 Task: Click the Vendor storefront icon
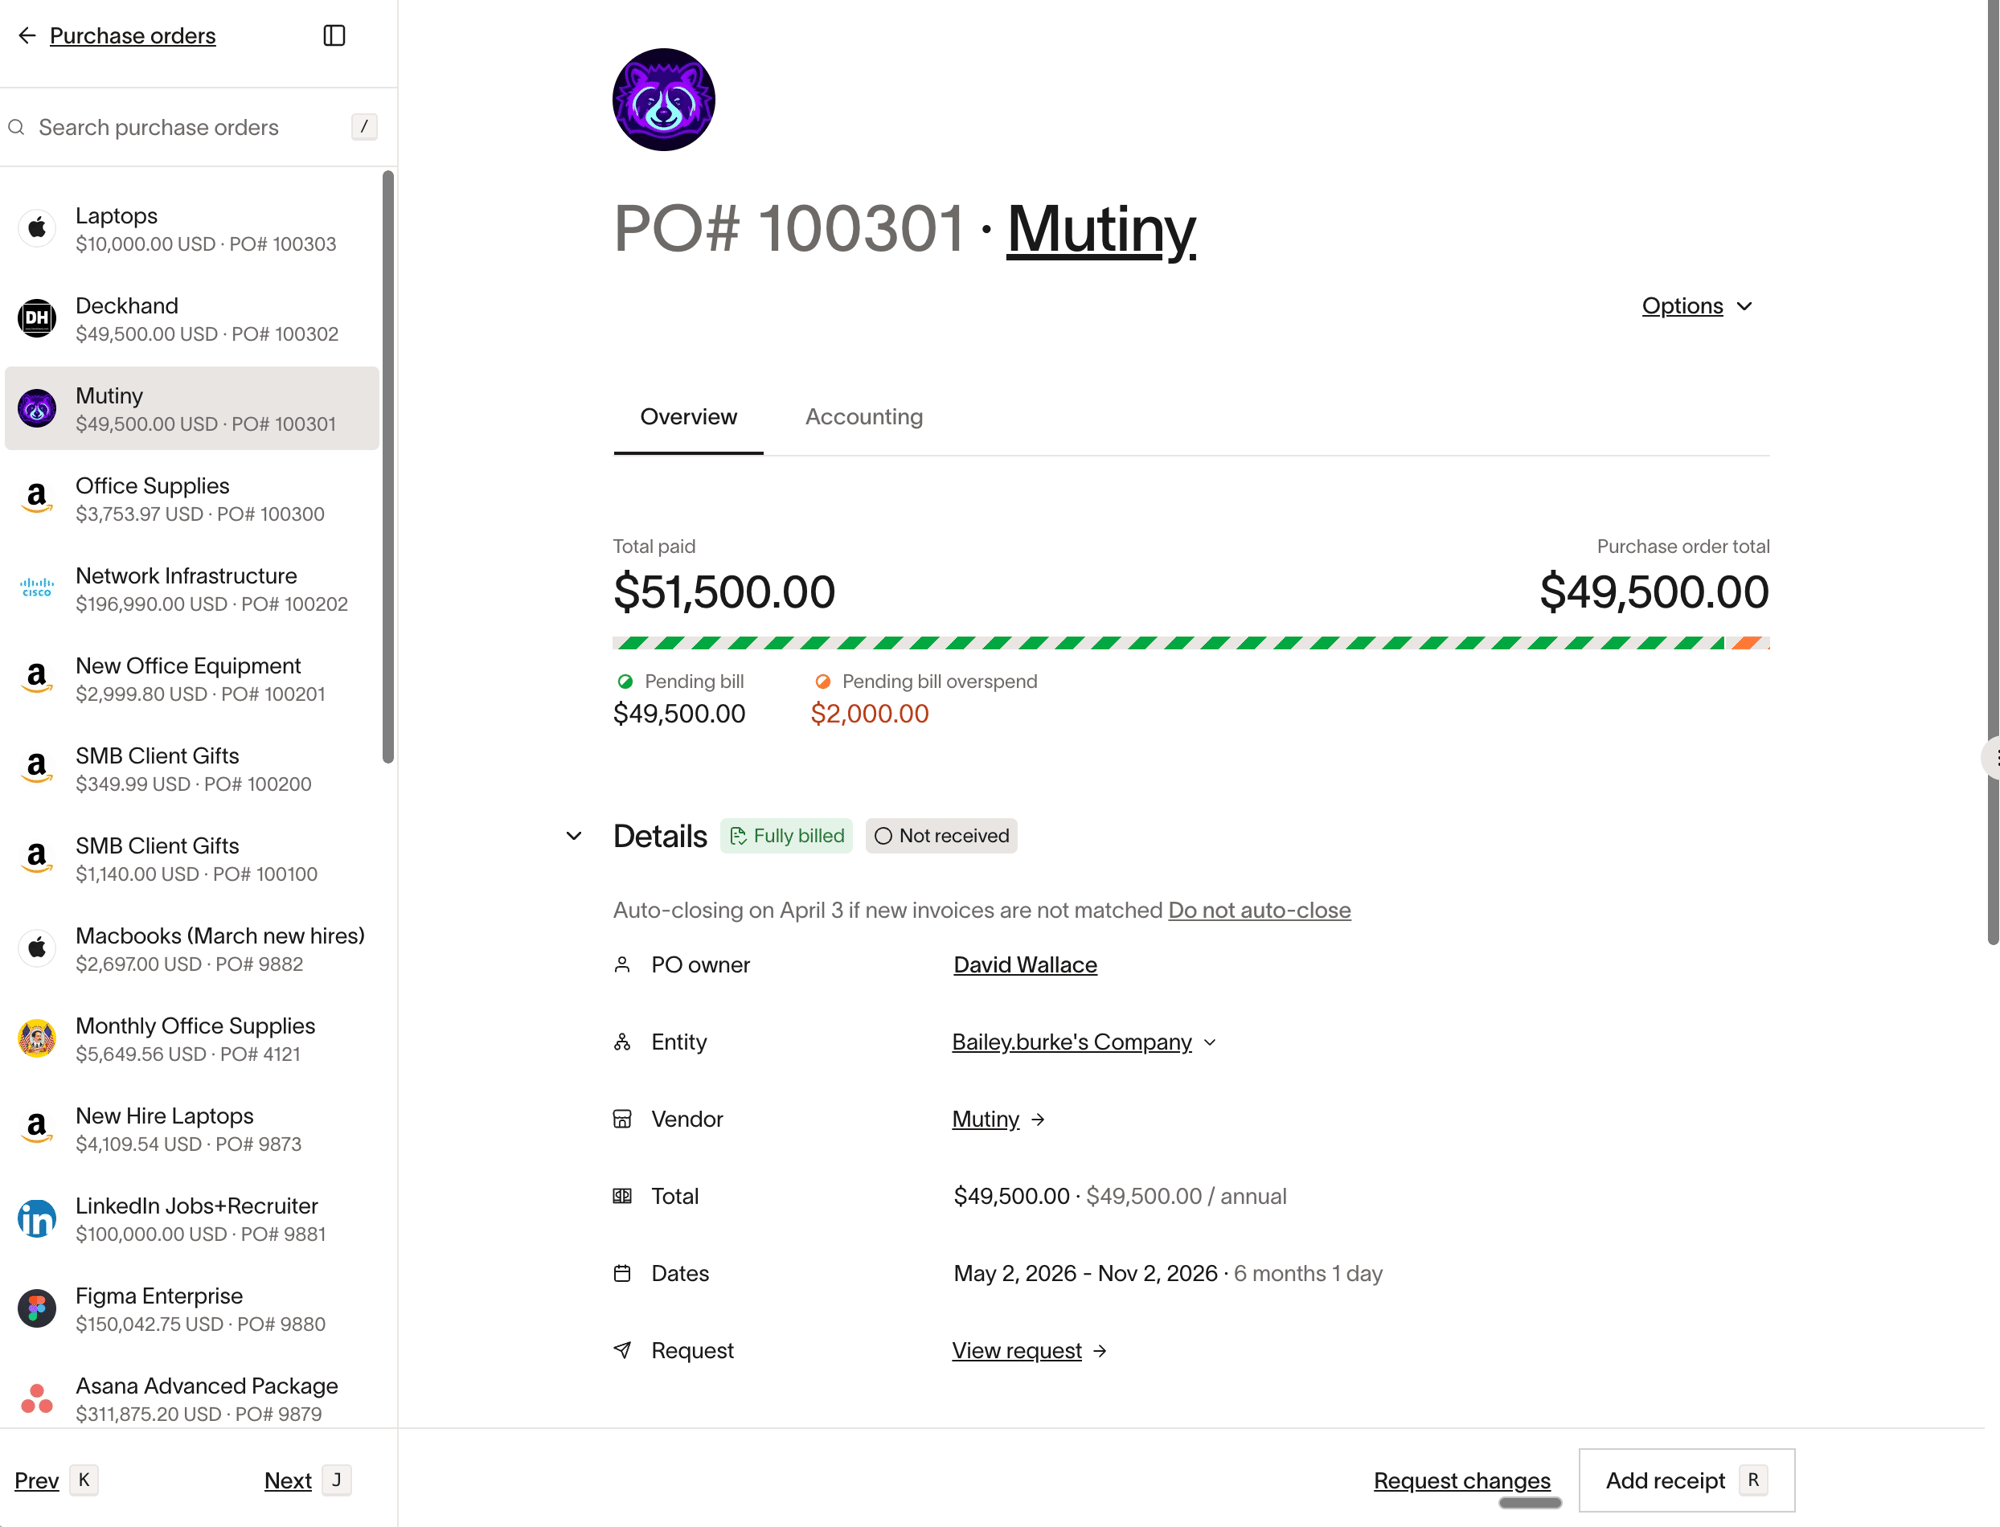(622, 1119)
